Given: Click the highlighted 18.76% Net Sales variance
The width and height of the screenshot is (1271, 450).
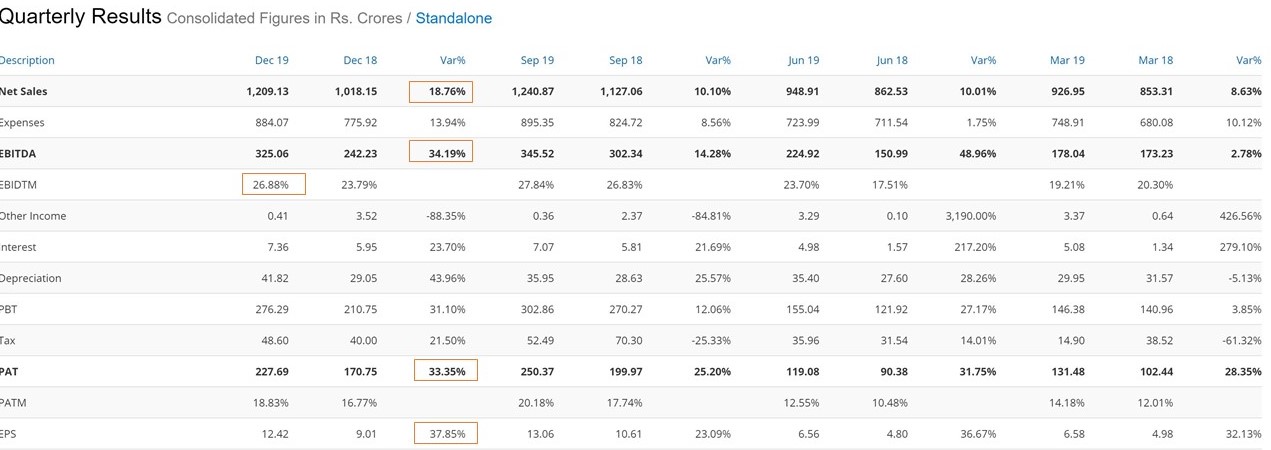Looking at the screenshot, I should click(441, 92).
